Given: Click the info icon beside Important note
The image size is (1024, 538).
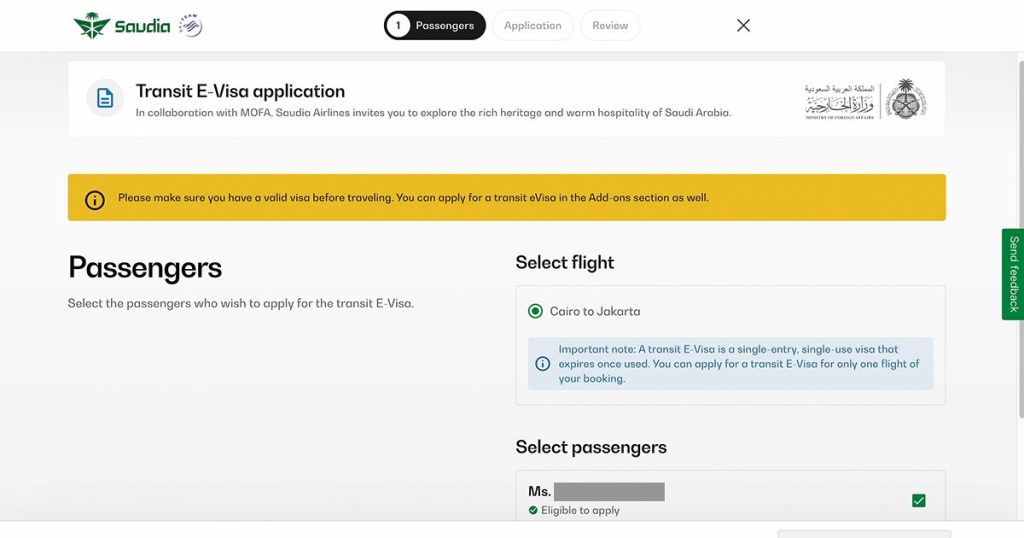Looking at the screenshot, I should coord(543,364).
